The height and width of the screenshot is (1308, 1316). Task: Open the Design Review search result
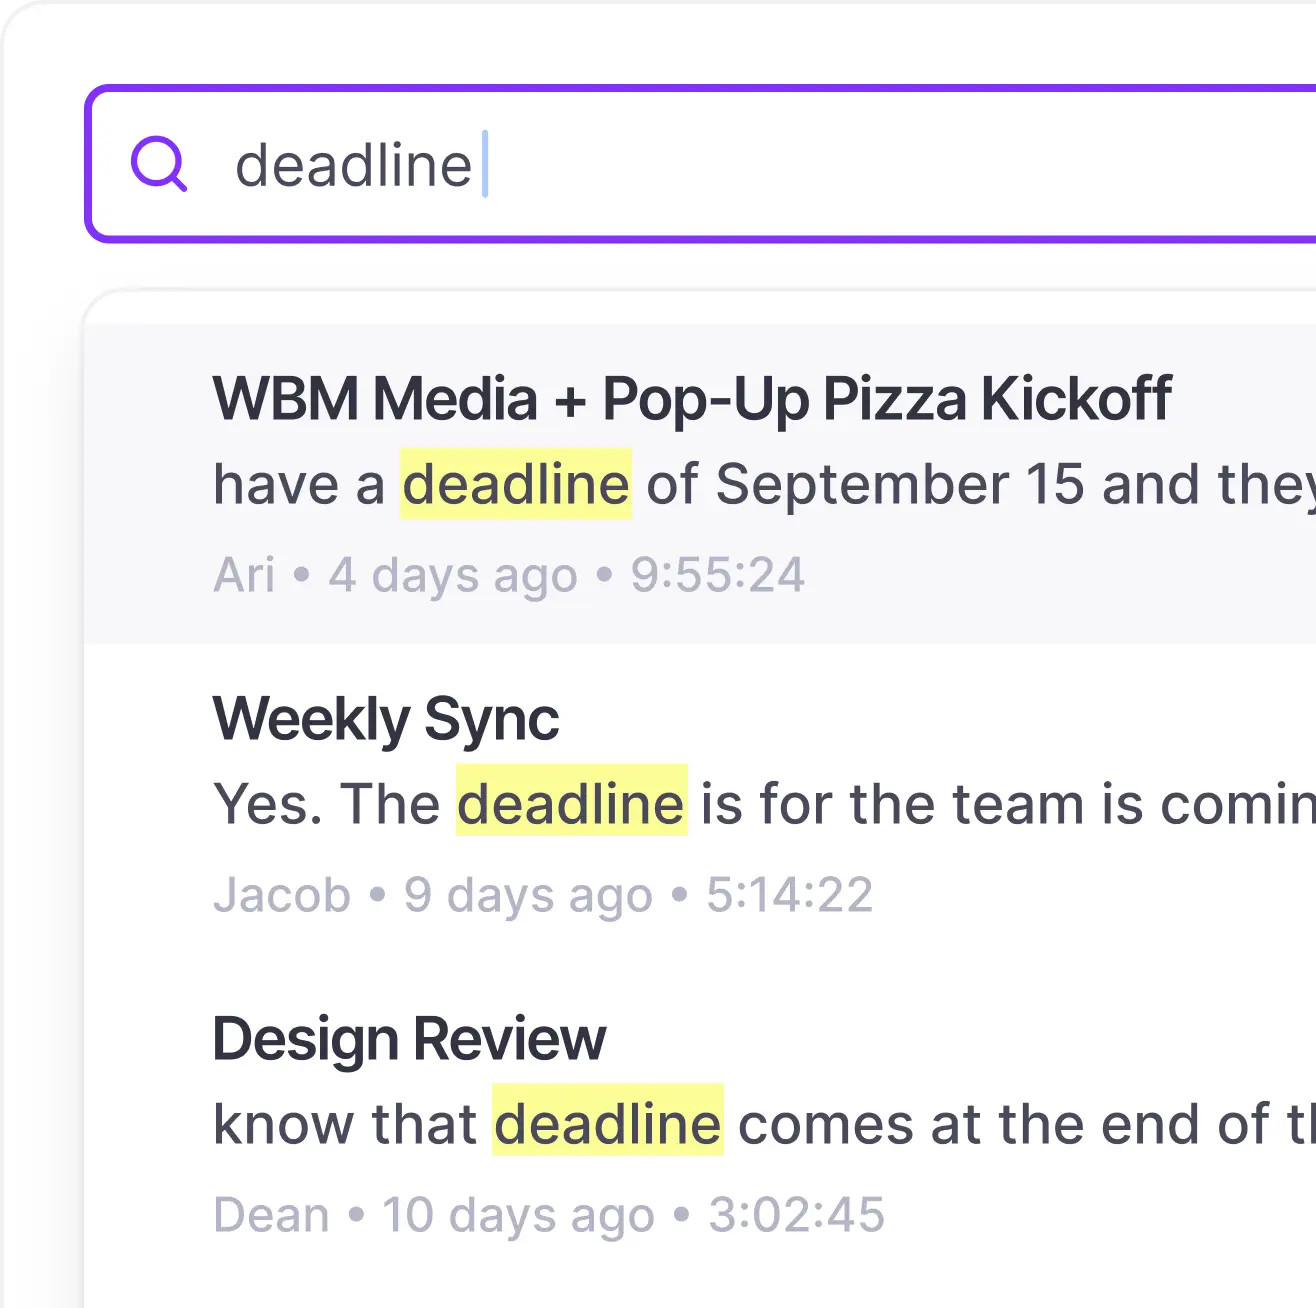coord(700,1124)
